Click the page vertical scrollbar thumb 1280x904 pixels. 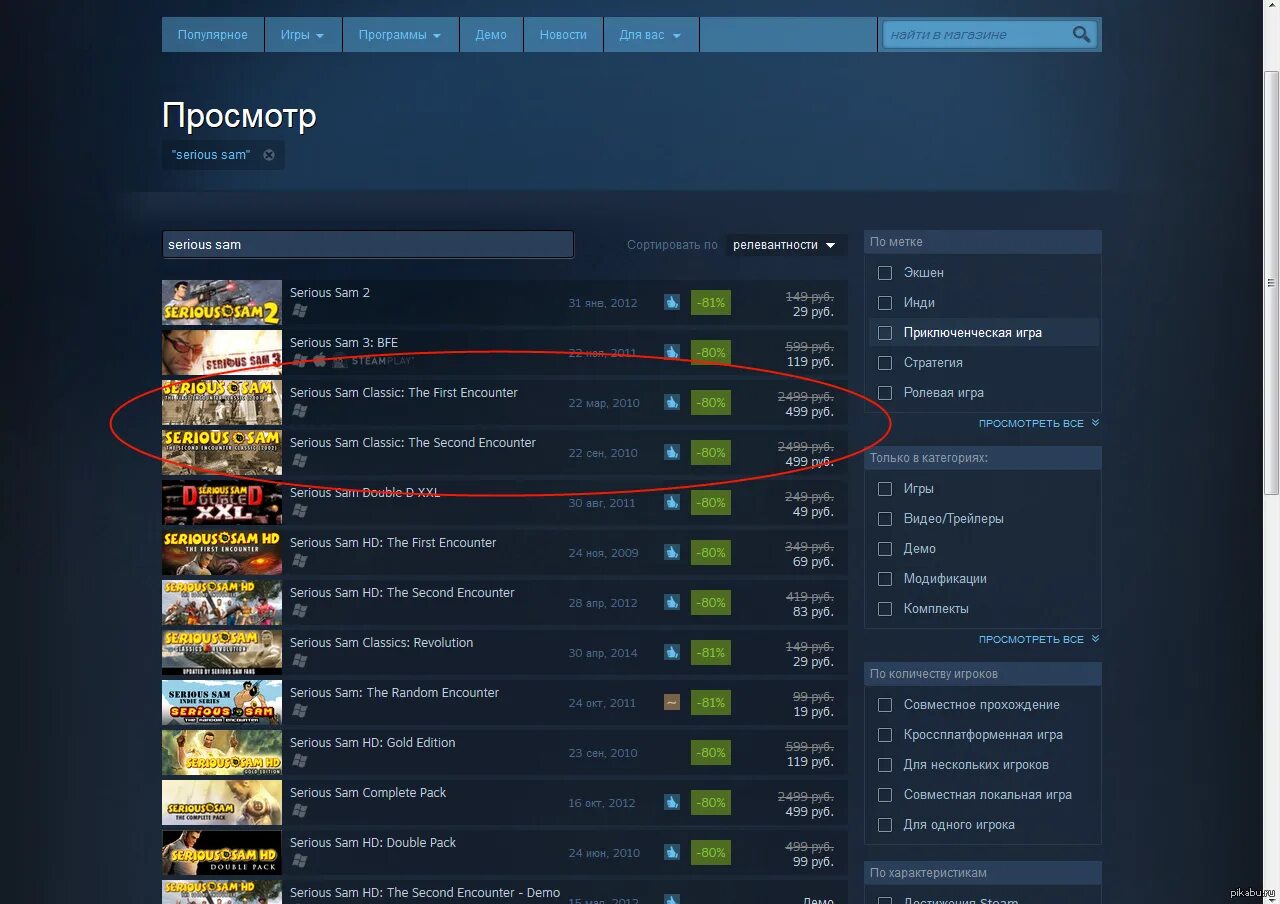pyautogui.click(x=1271, y=282)
